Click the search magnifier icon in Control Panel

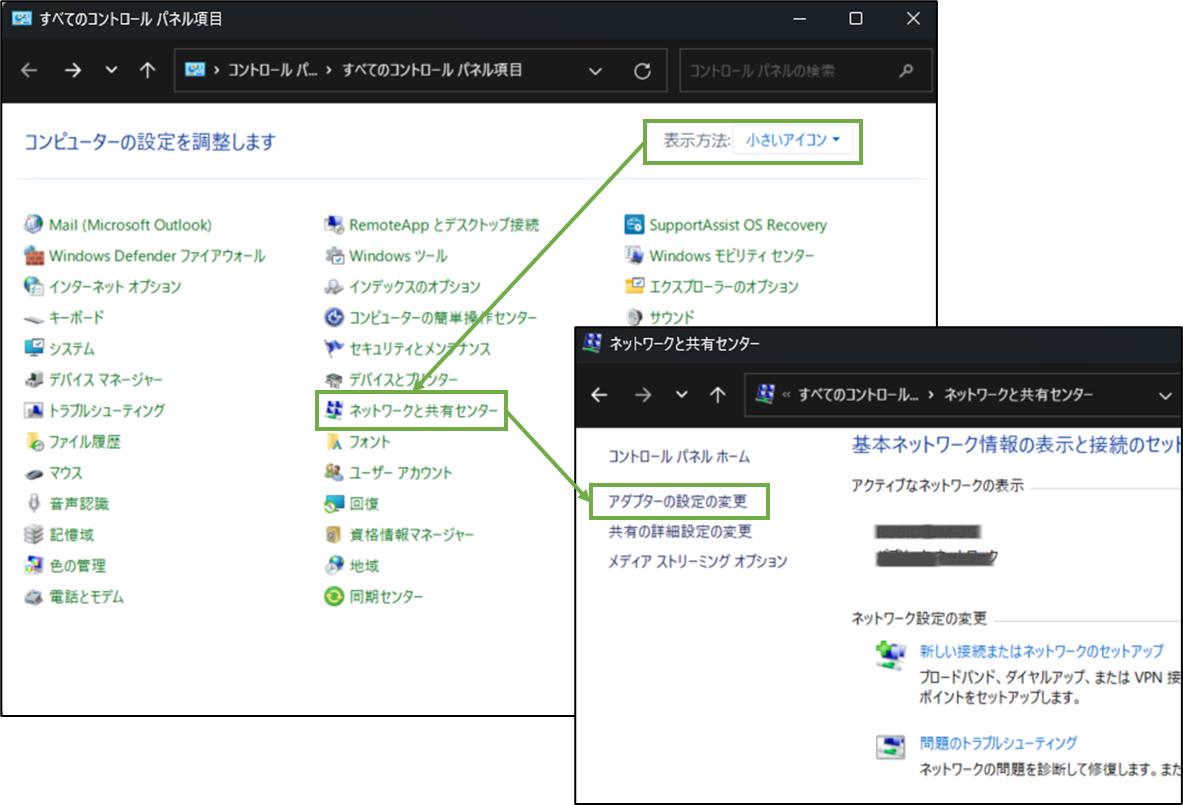(906, 71)
